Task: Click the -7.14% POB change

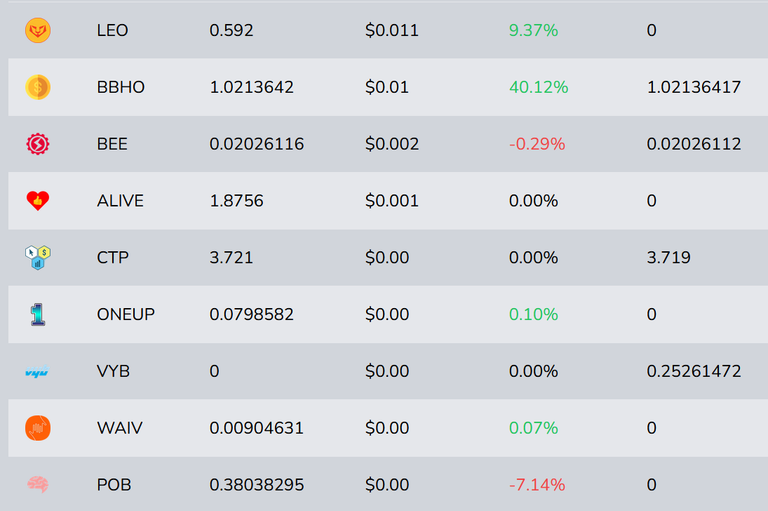Action: [x=537, y=485]
